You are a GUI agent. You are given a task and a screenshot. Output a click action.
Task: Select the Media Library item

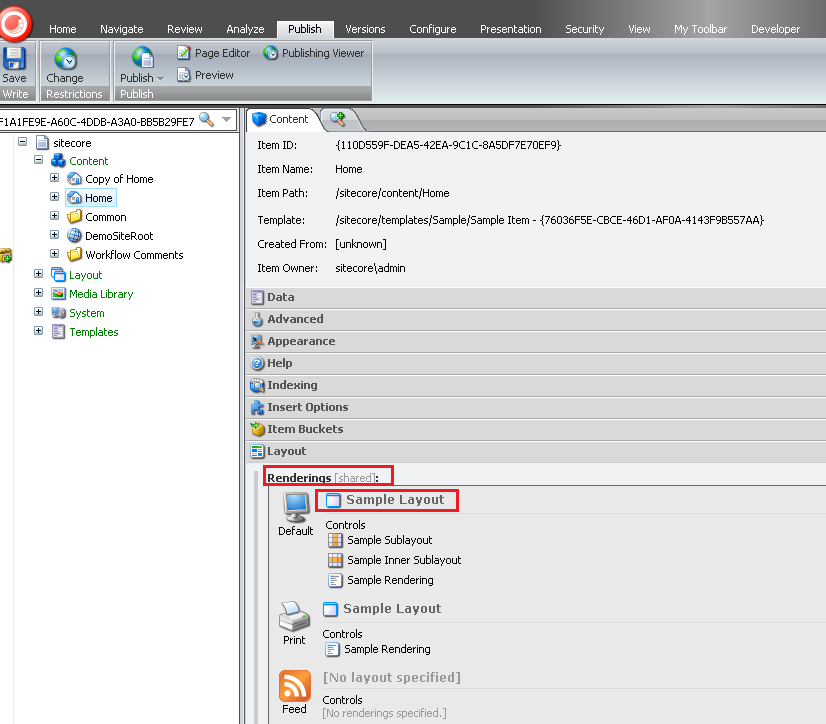[x=93, y=294]
